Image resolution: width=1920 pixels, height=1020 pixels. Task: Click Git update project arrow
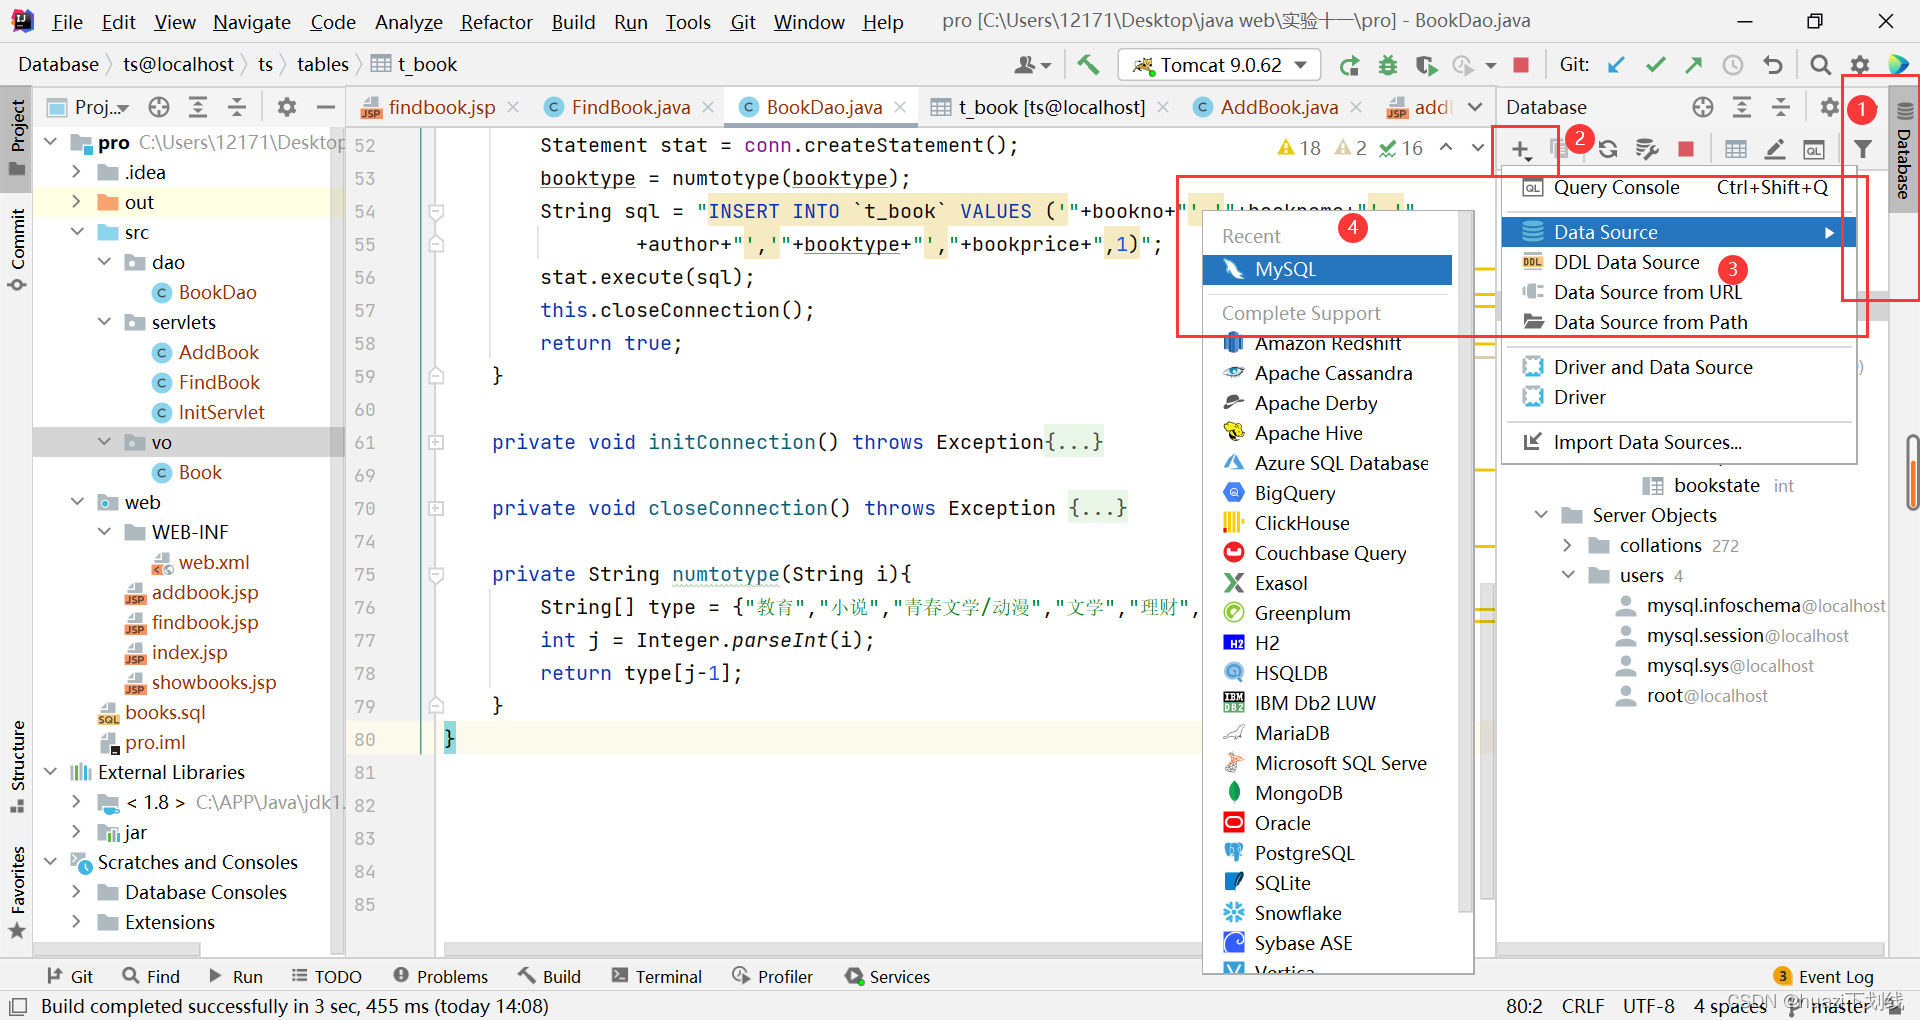point(1616,65)
